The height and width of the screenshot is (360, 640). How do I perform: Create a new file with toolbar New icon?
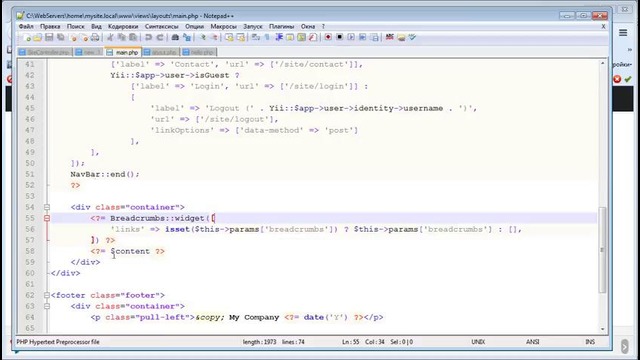(x=27, y=38)
